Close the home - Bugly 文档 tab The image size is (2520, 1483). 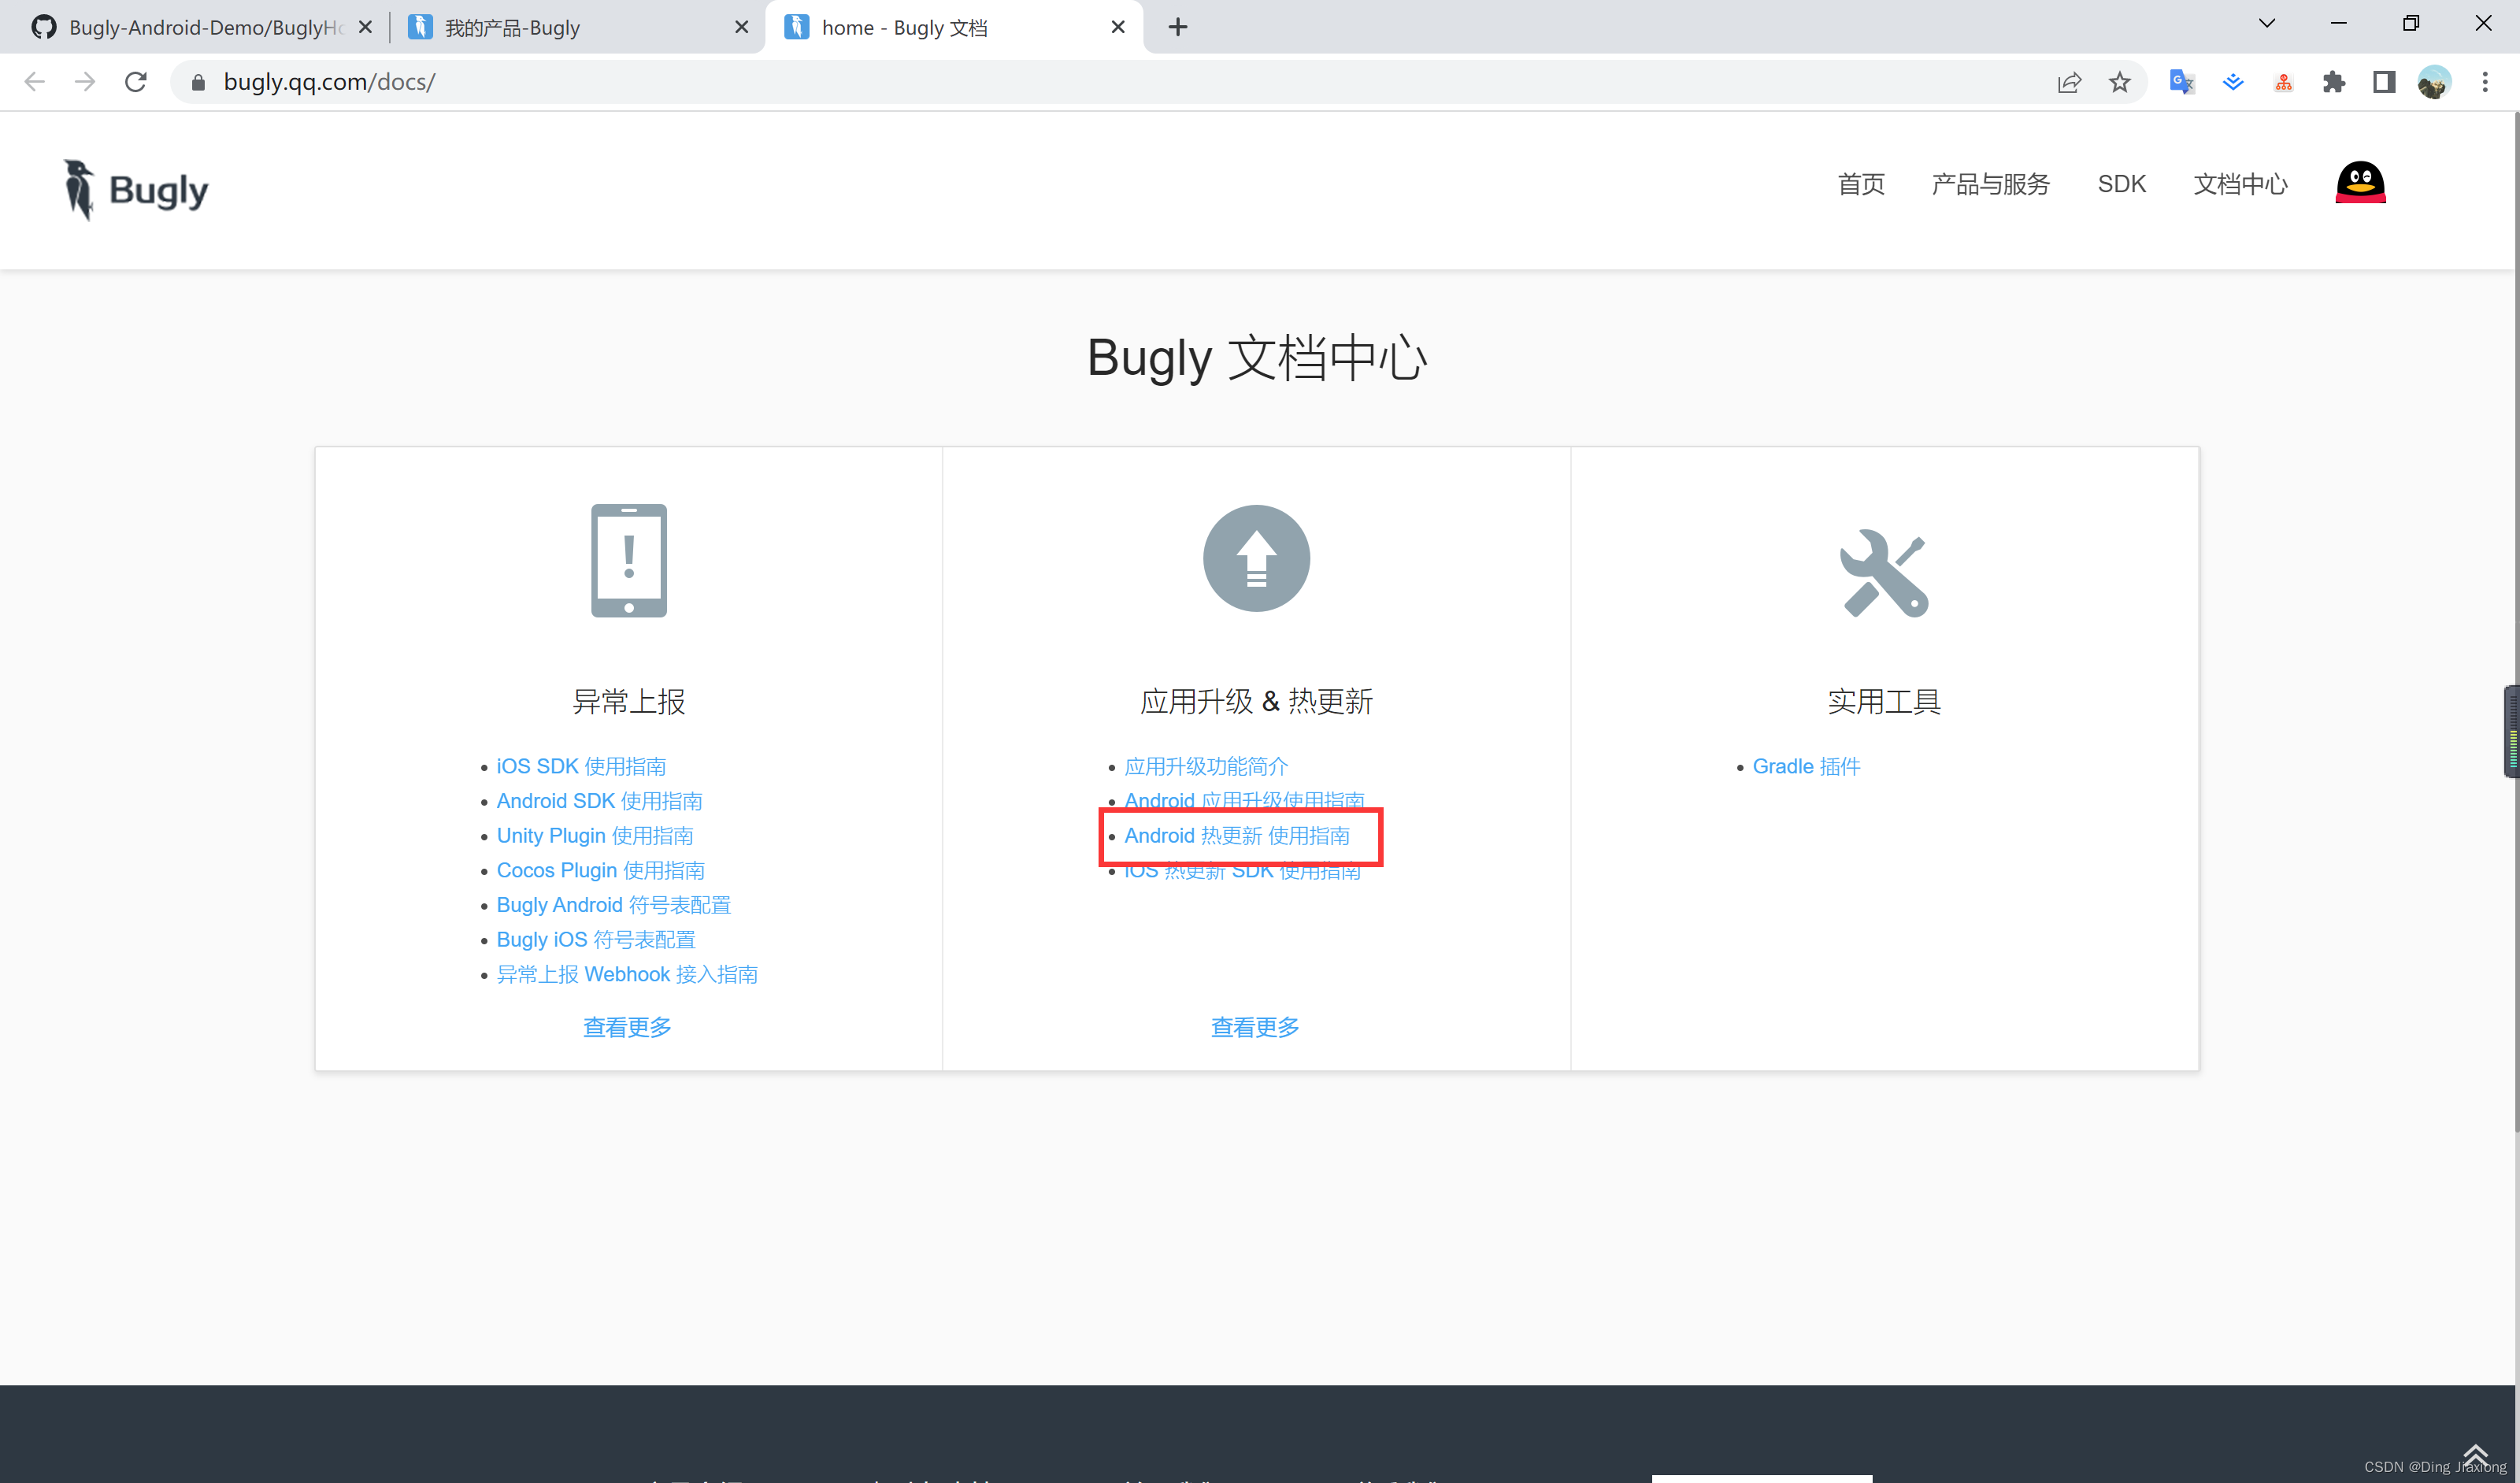click(1118, 27)
